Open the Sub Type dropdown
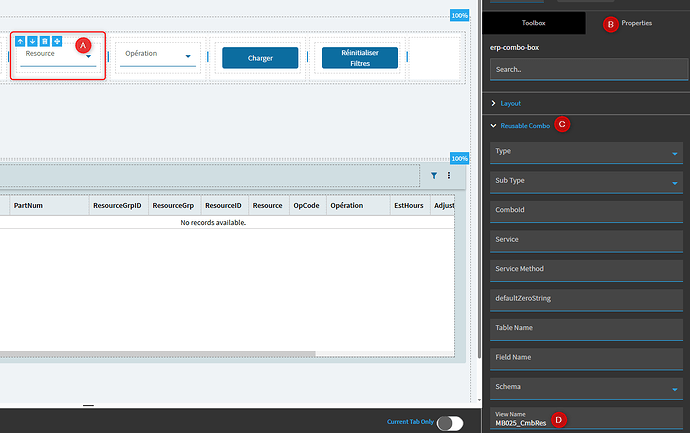690x433 pixels. pos(675,183)
